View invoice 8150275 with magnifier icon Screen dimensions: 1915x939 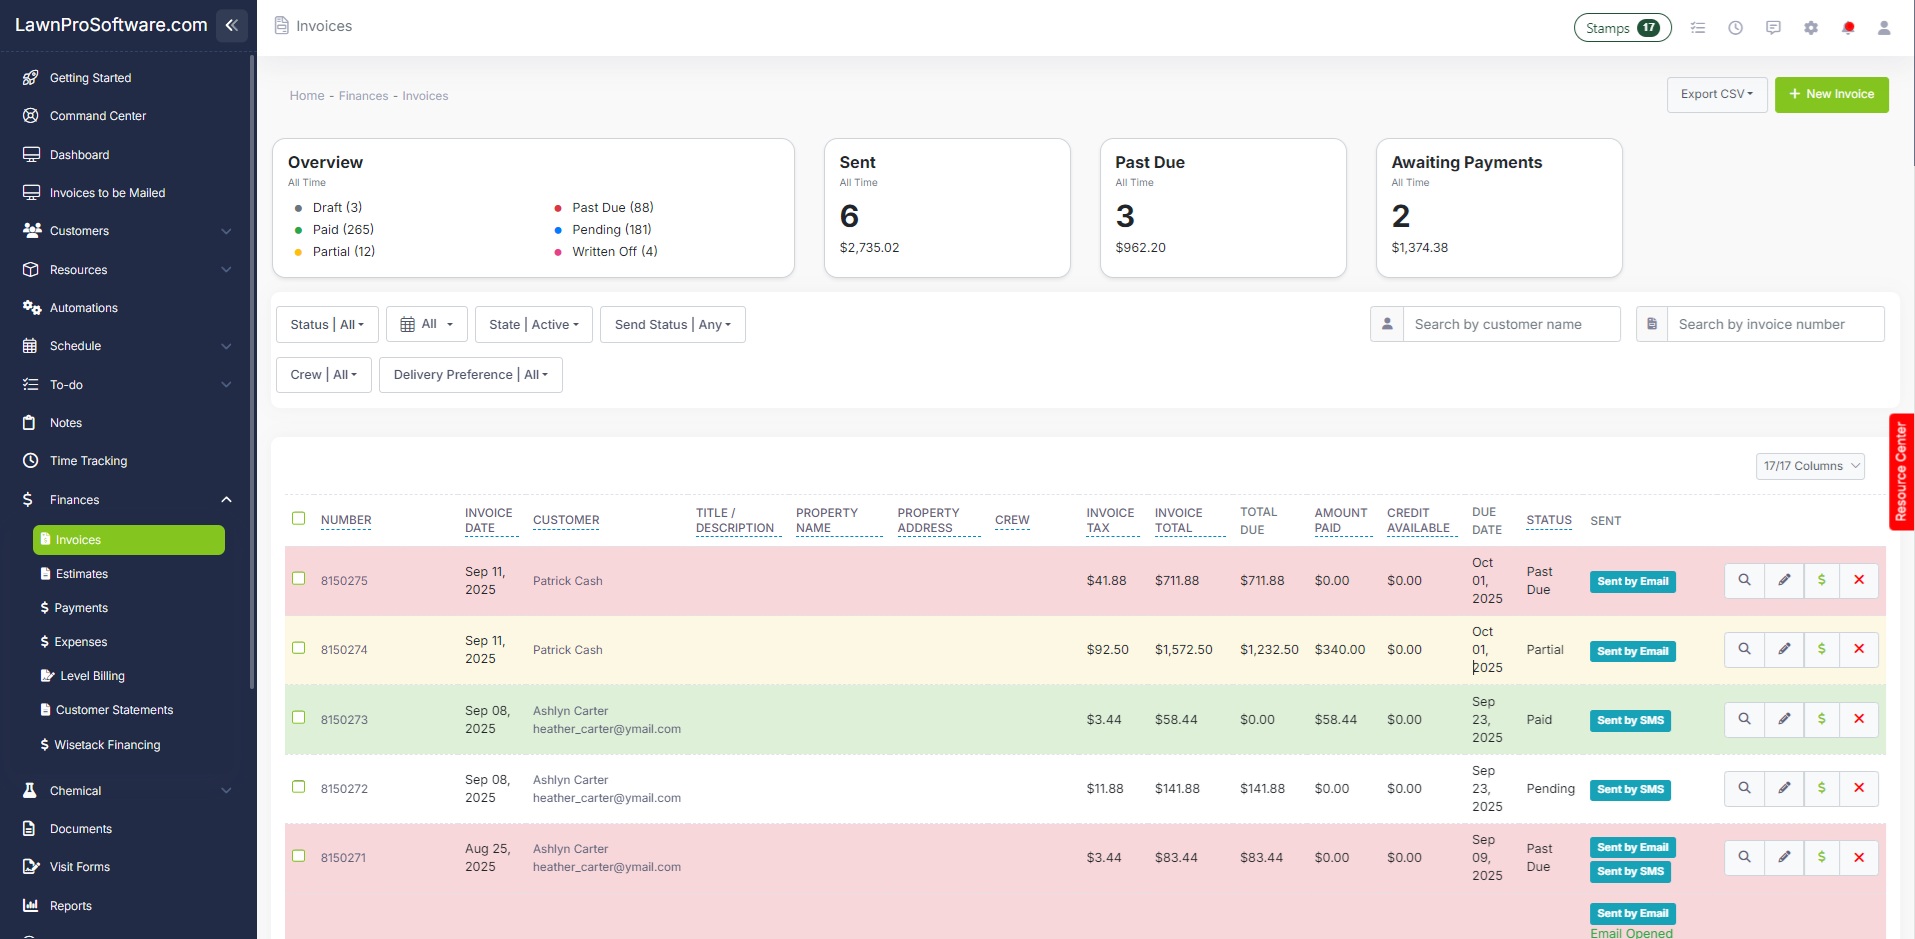coord(1744,580)
